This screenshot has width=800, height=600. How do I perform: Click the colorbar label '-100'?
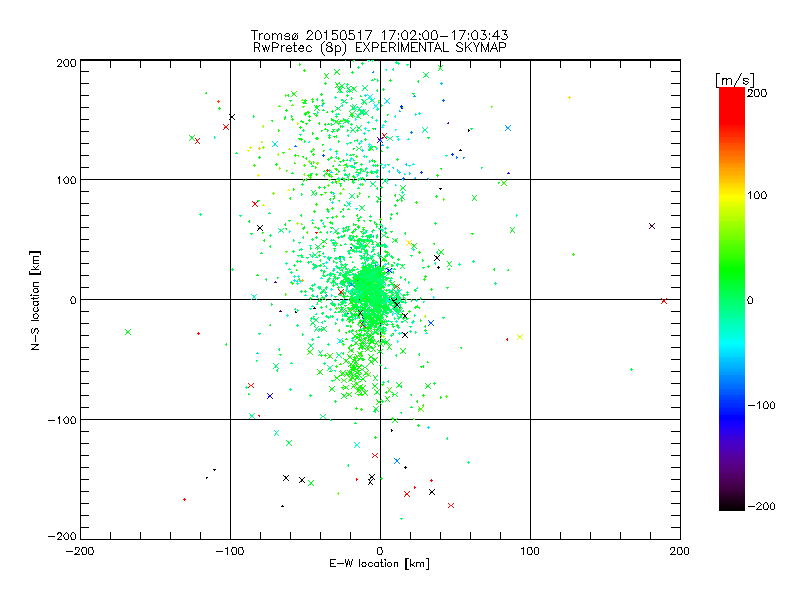coord(761,405)
